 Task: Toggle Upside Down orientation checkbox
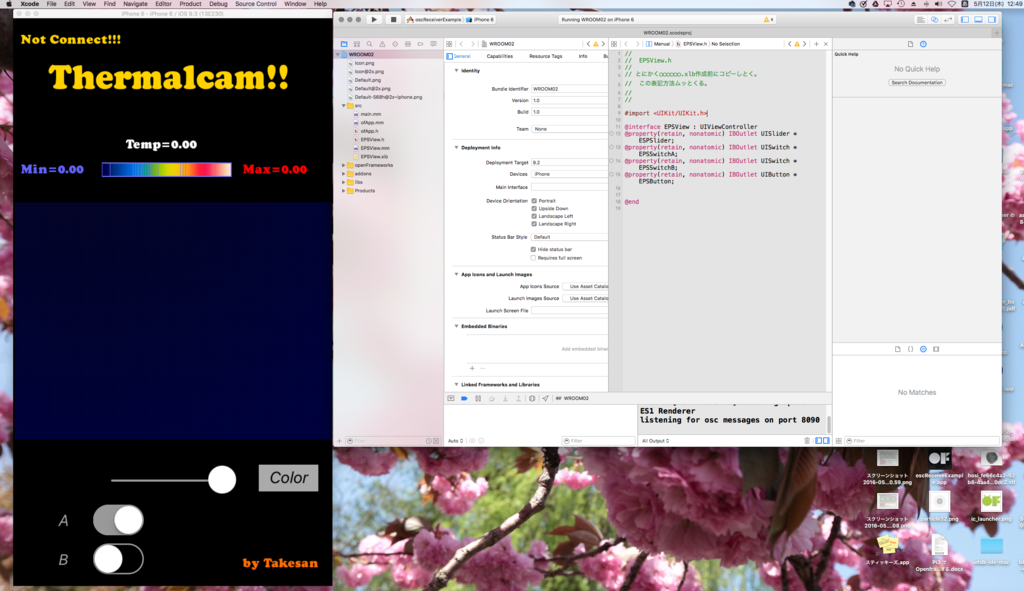point(534,208)
